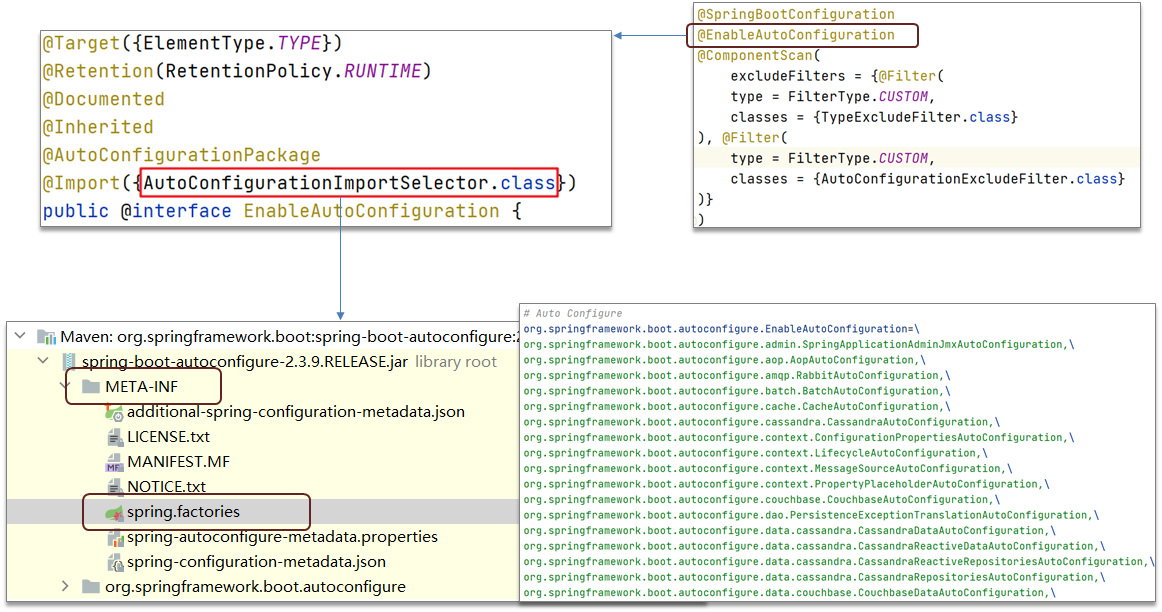Select the org.springframework.boot.autoconfigure package row
Screen dimensions: 1162x612
255,587
